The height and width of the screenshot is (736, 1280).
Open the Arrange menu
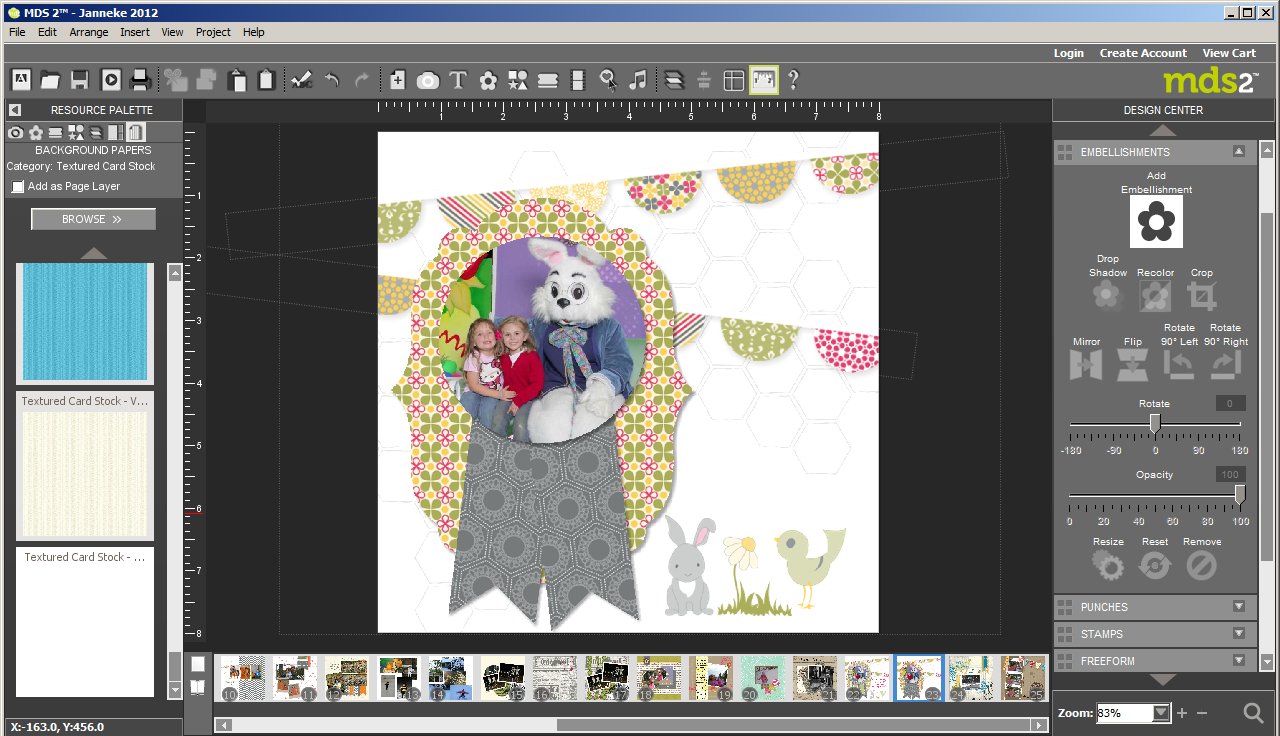(x=89, y=32)
